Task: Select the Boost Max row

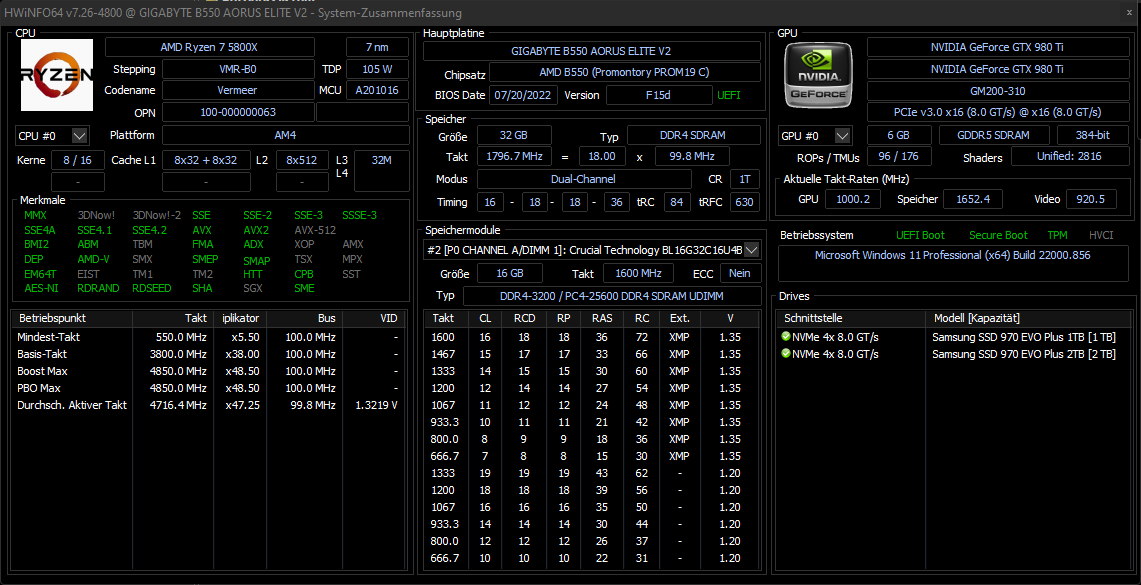Action: coord(208,371)
